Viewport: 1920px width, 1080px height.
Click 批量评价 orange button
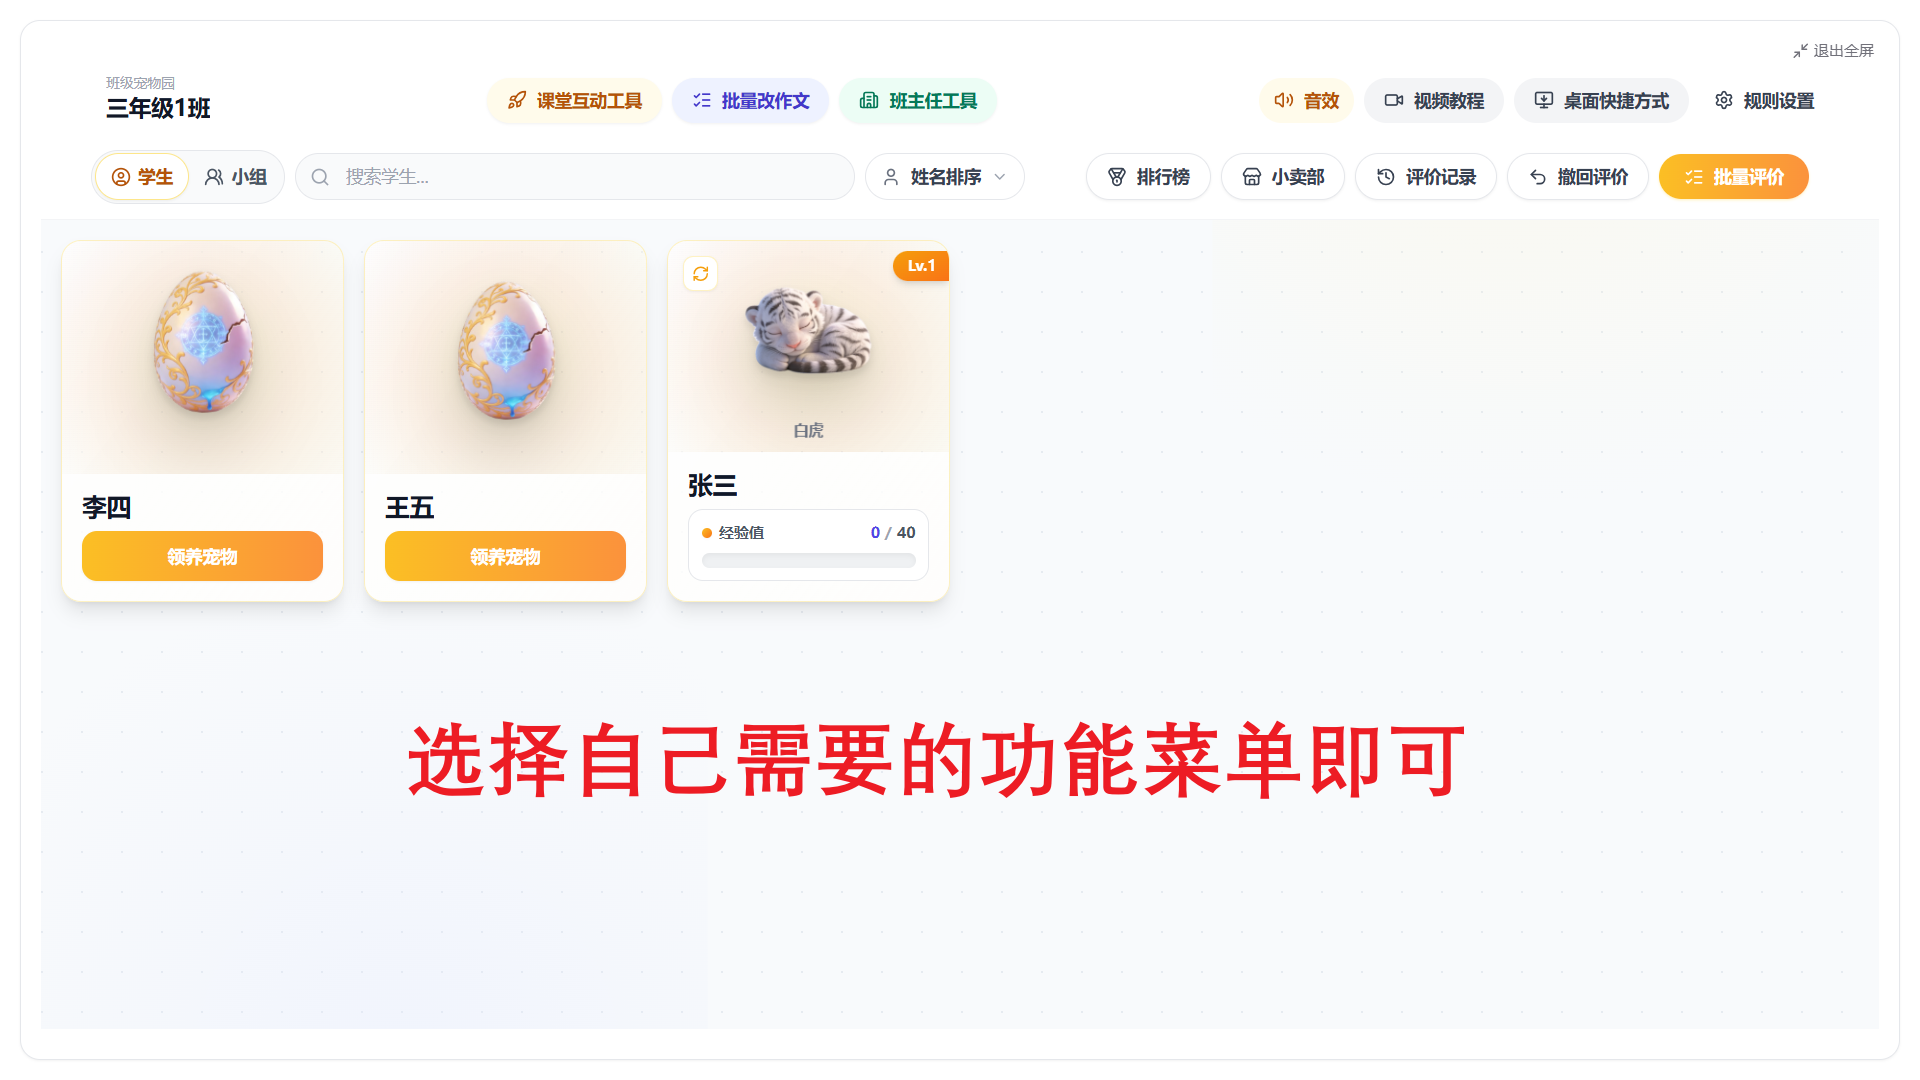(1734, 177)
